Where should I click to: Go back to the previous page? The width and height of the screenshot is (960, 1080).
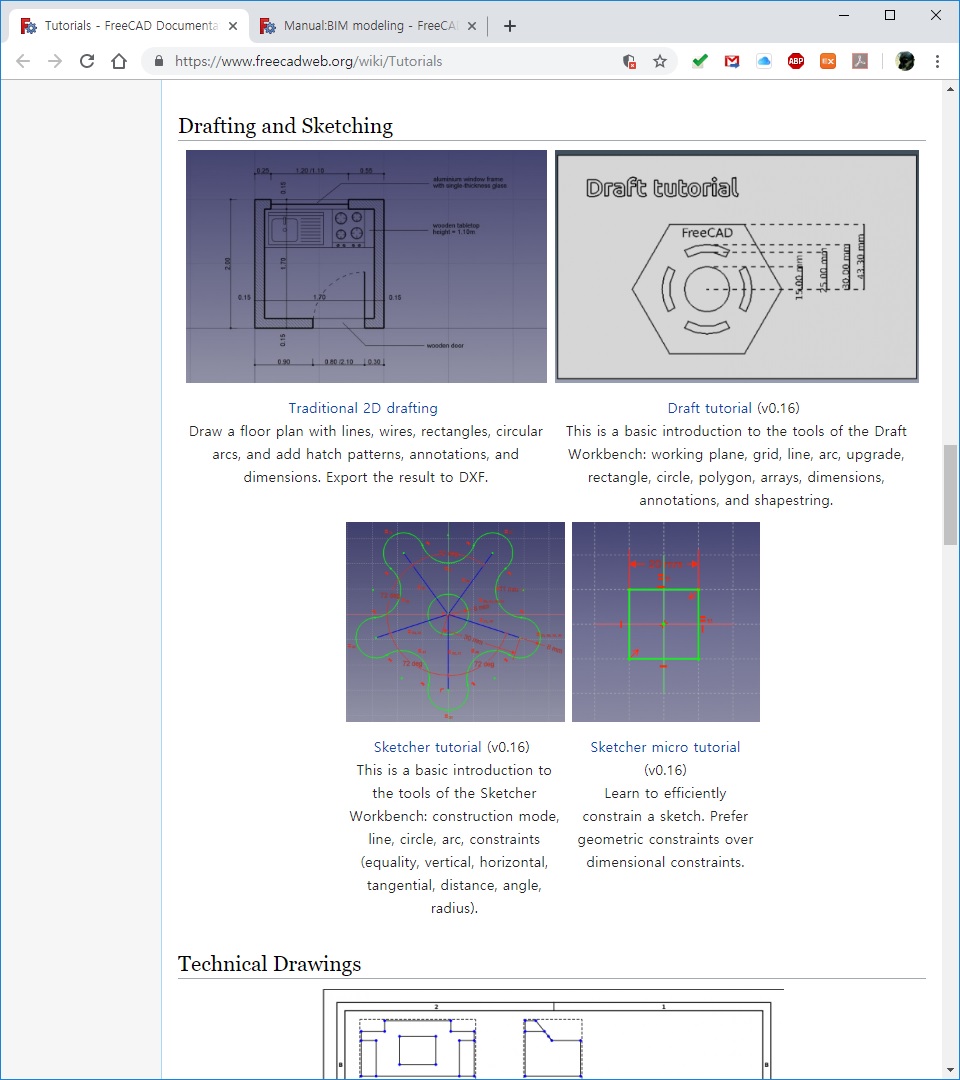click(x=23, y=61)
